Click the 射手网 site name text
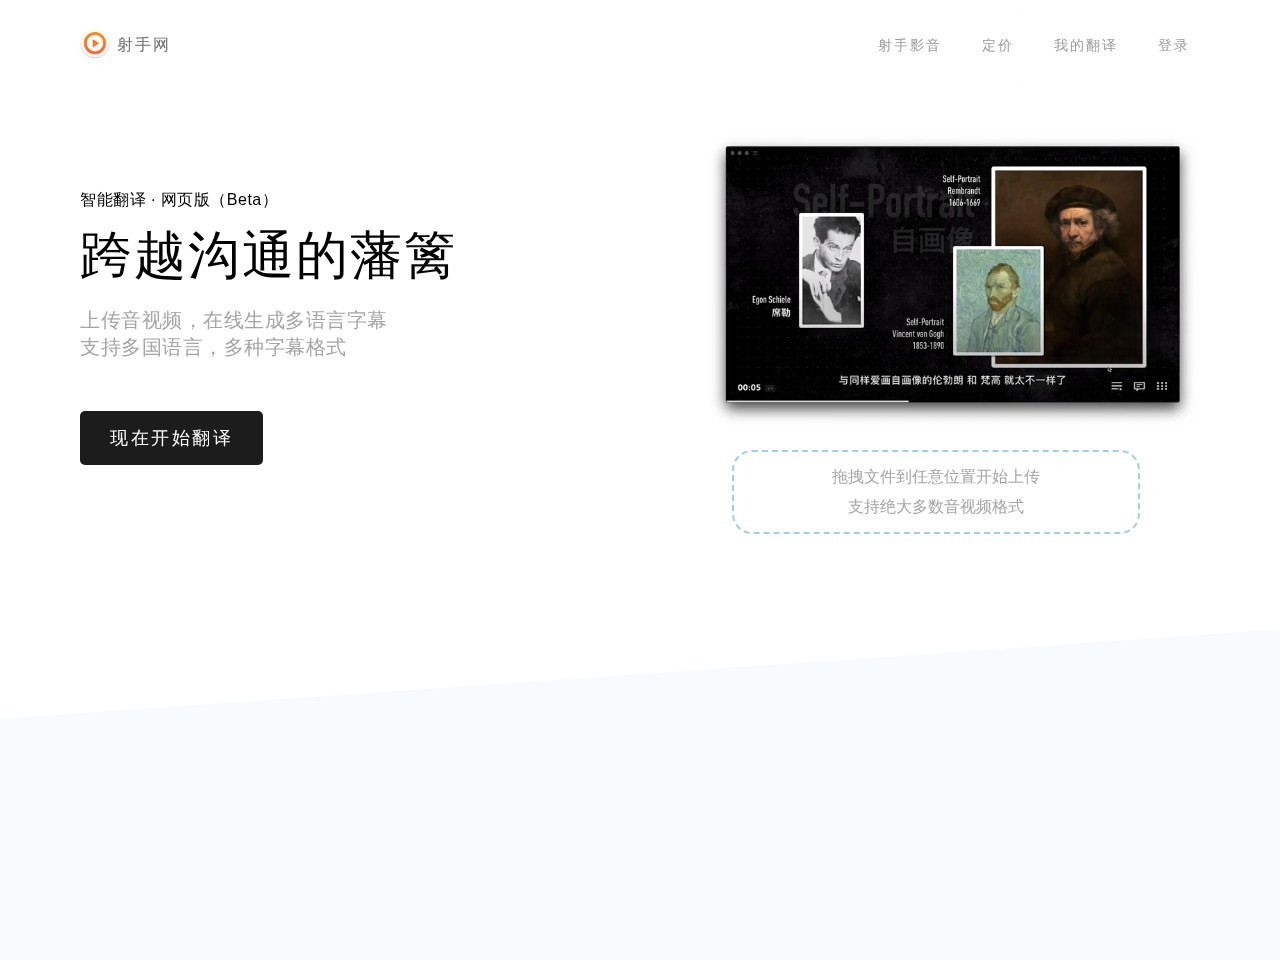Image resolution: width=1280 pixels, height=960 pixels. [x=143, y=45]
